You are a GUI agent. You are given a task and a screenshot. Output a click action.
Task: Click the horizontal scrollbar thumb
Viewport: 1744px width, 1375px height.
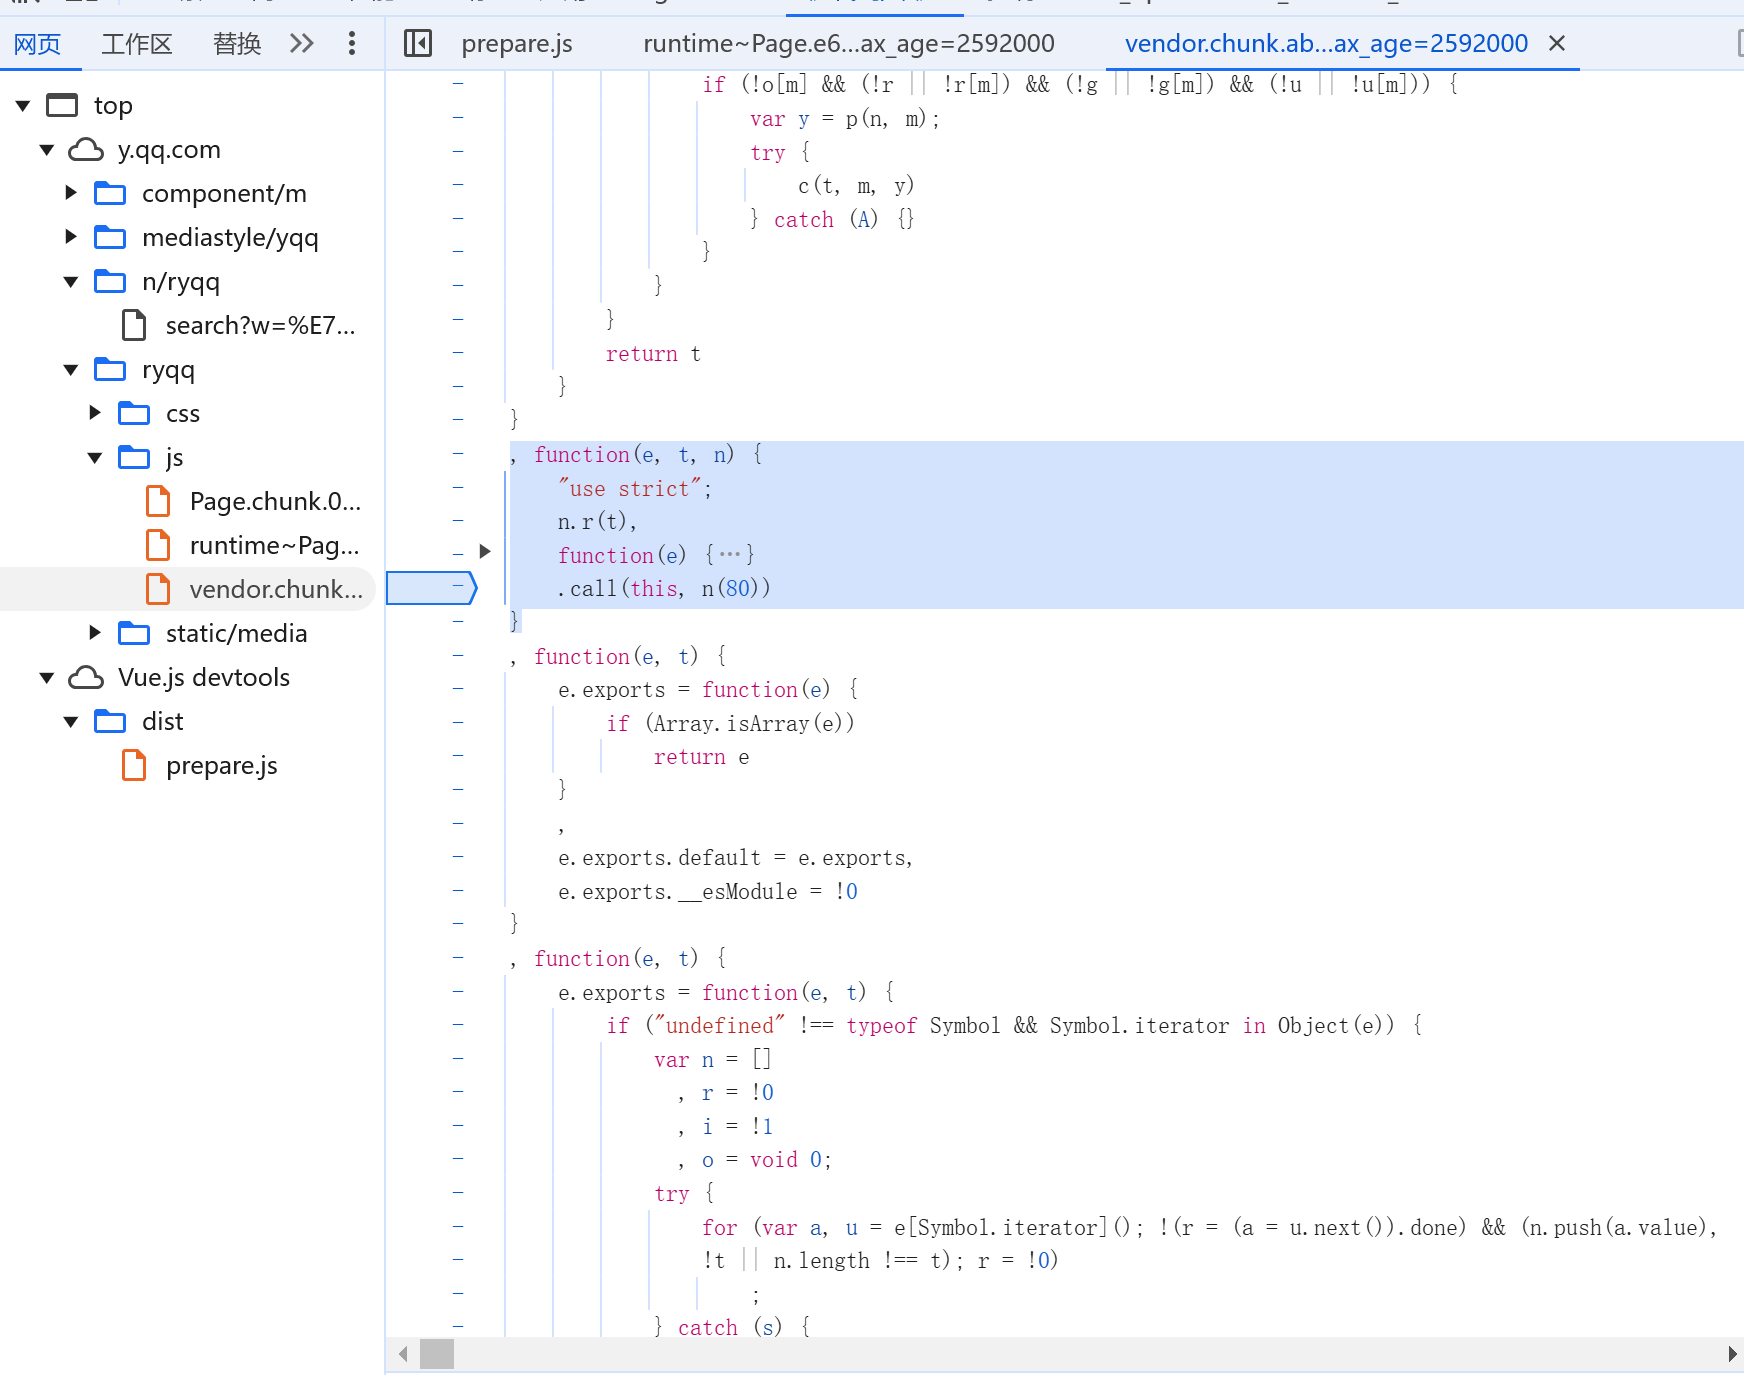(437, 1354)
